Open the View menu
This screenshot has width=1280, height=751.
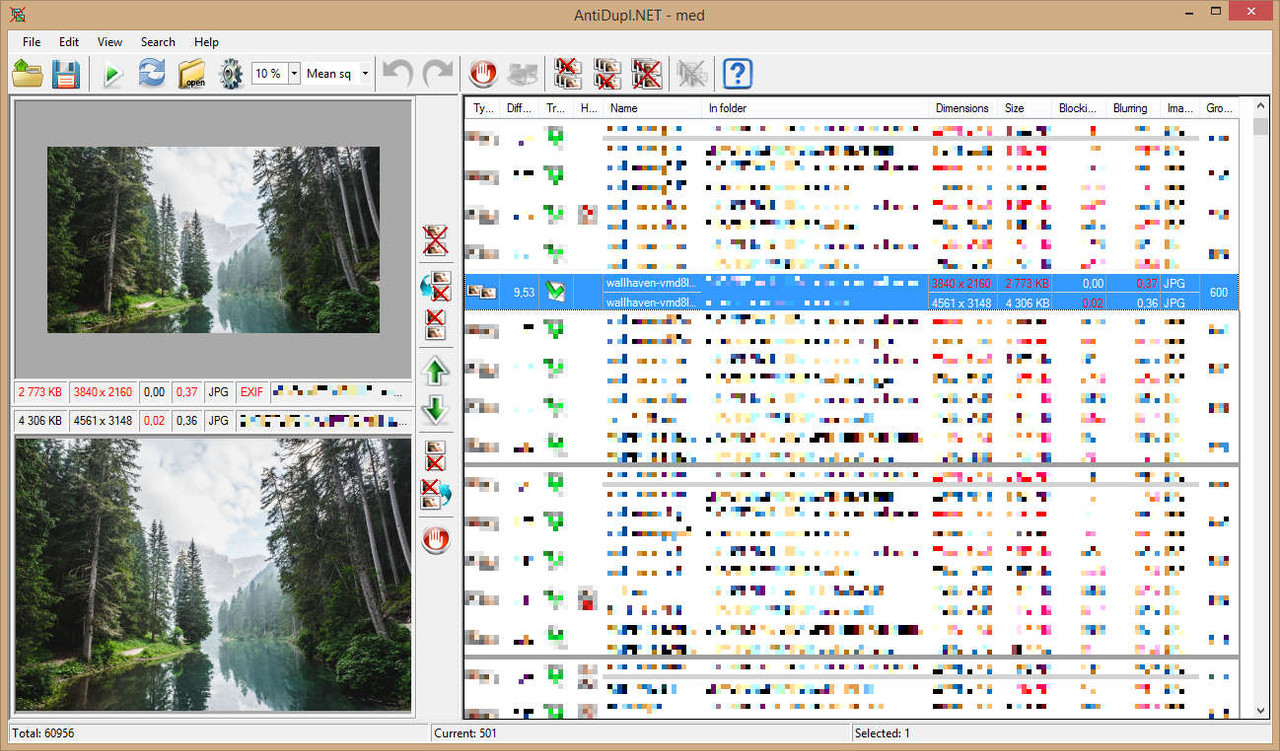pos(110,42)
